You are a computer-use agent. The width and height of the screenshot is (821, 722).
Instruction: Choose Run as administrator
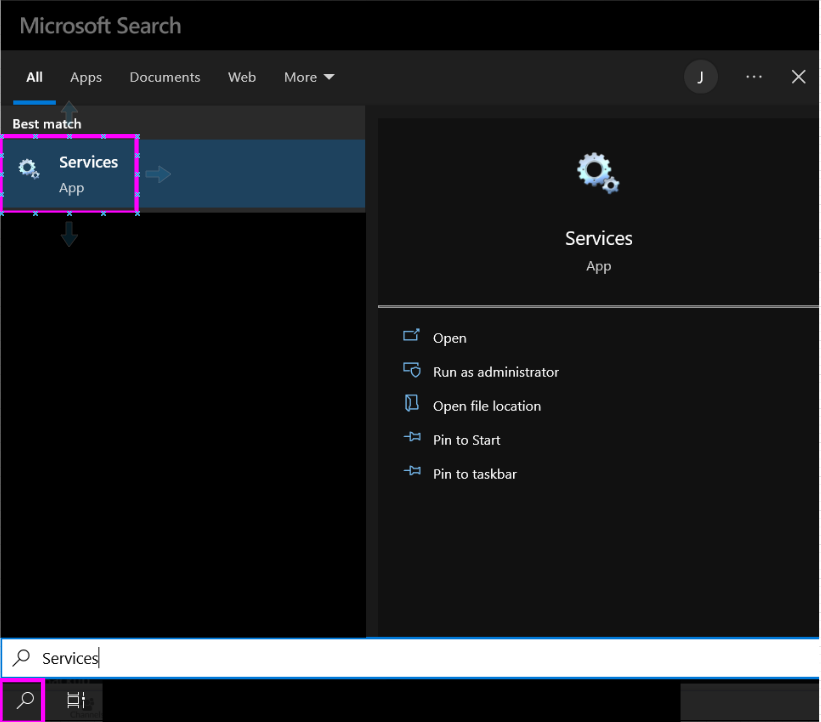click(496, 372)
